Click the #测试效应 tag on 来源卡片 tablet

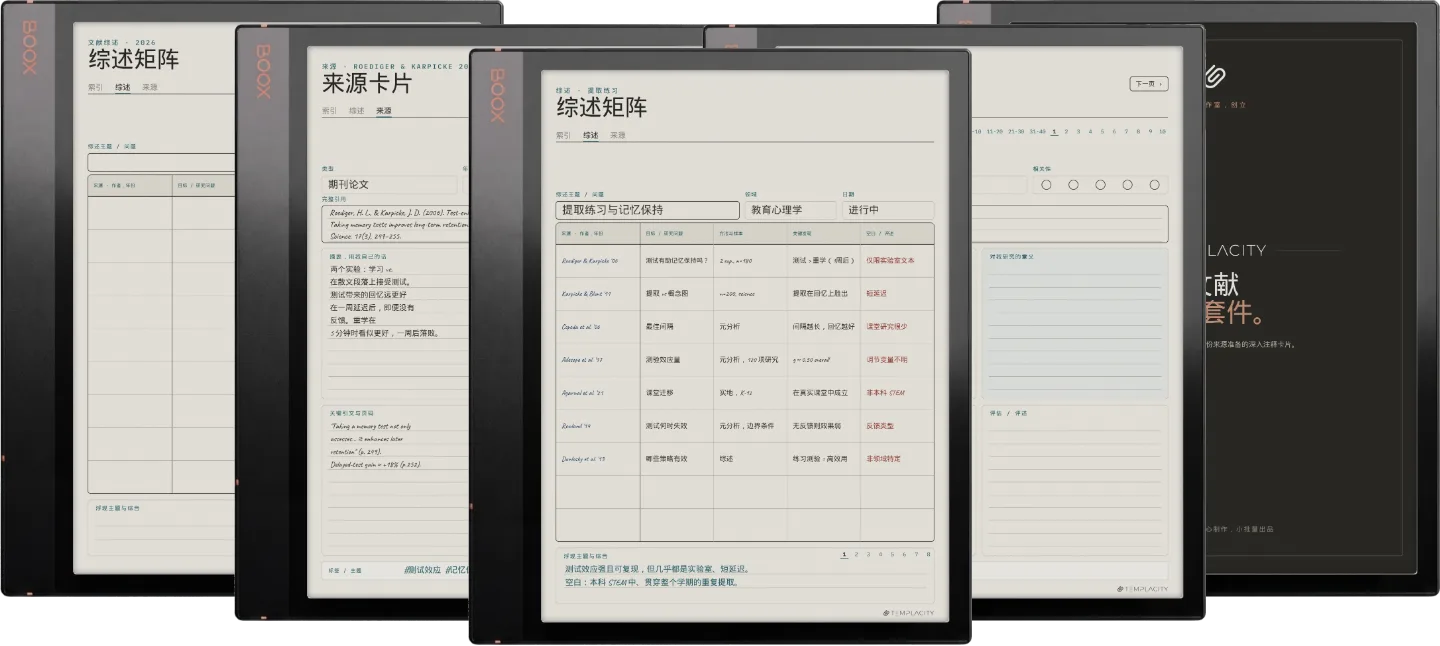pos(424,570)
